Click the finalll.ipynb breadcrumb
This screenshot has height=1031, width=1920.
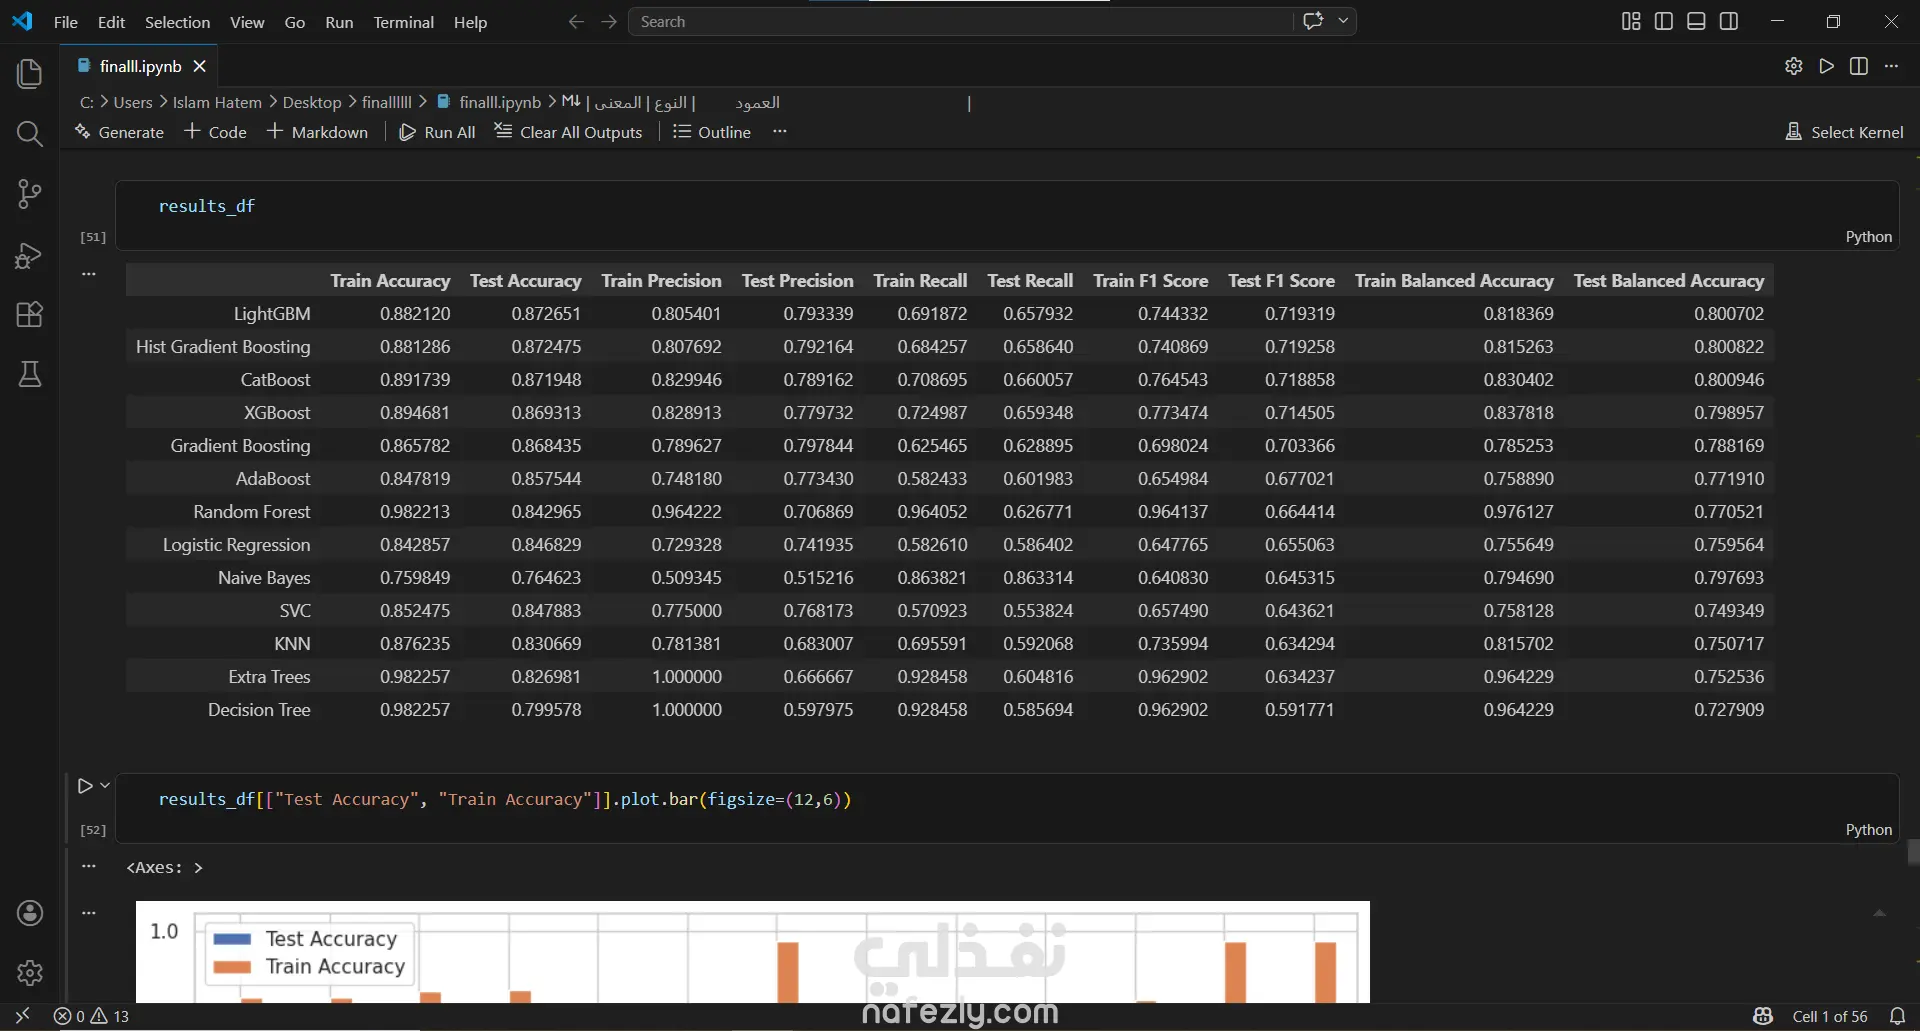(489, 102)
